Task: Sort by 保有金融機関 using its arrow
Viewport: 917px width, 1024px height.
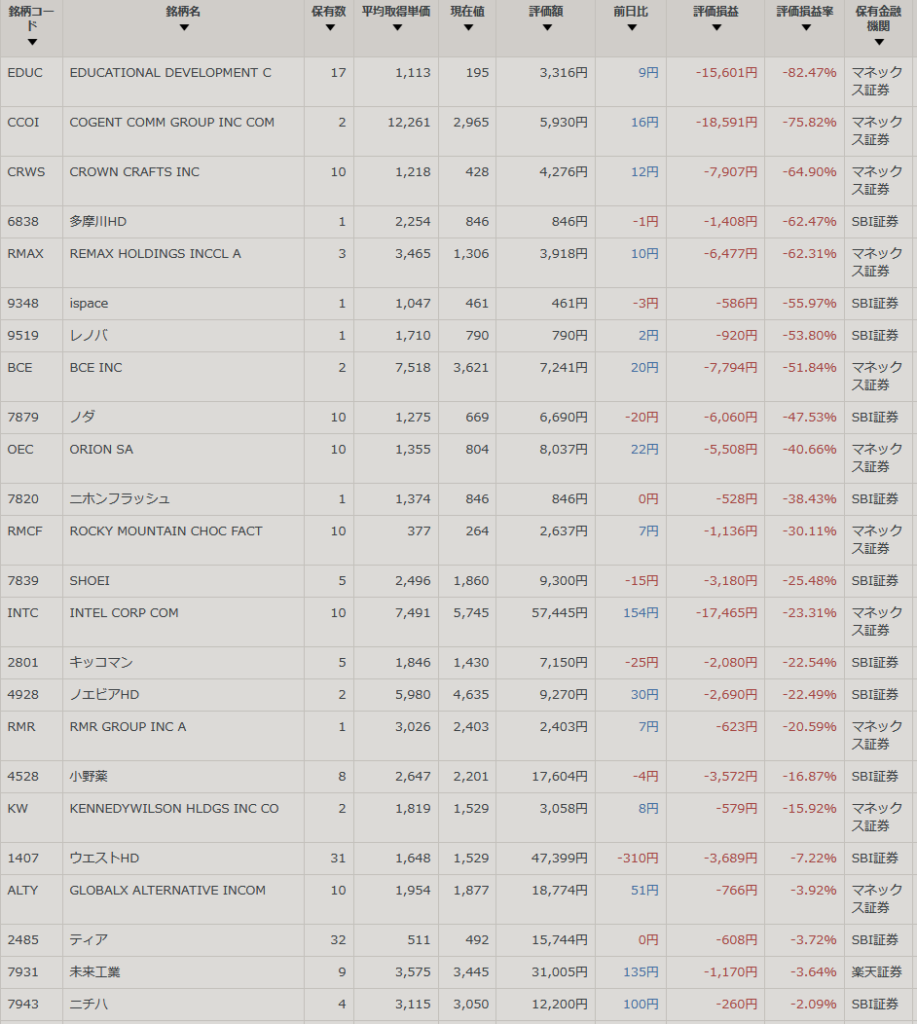Action: coord(879,42)
